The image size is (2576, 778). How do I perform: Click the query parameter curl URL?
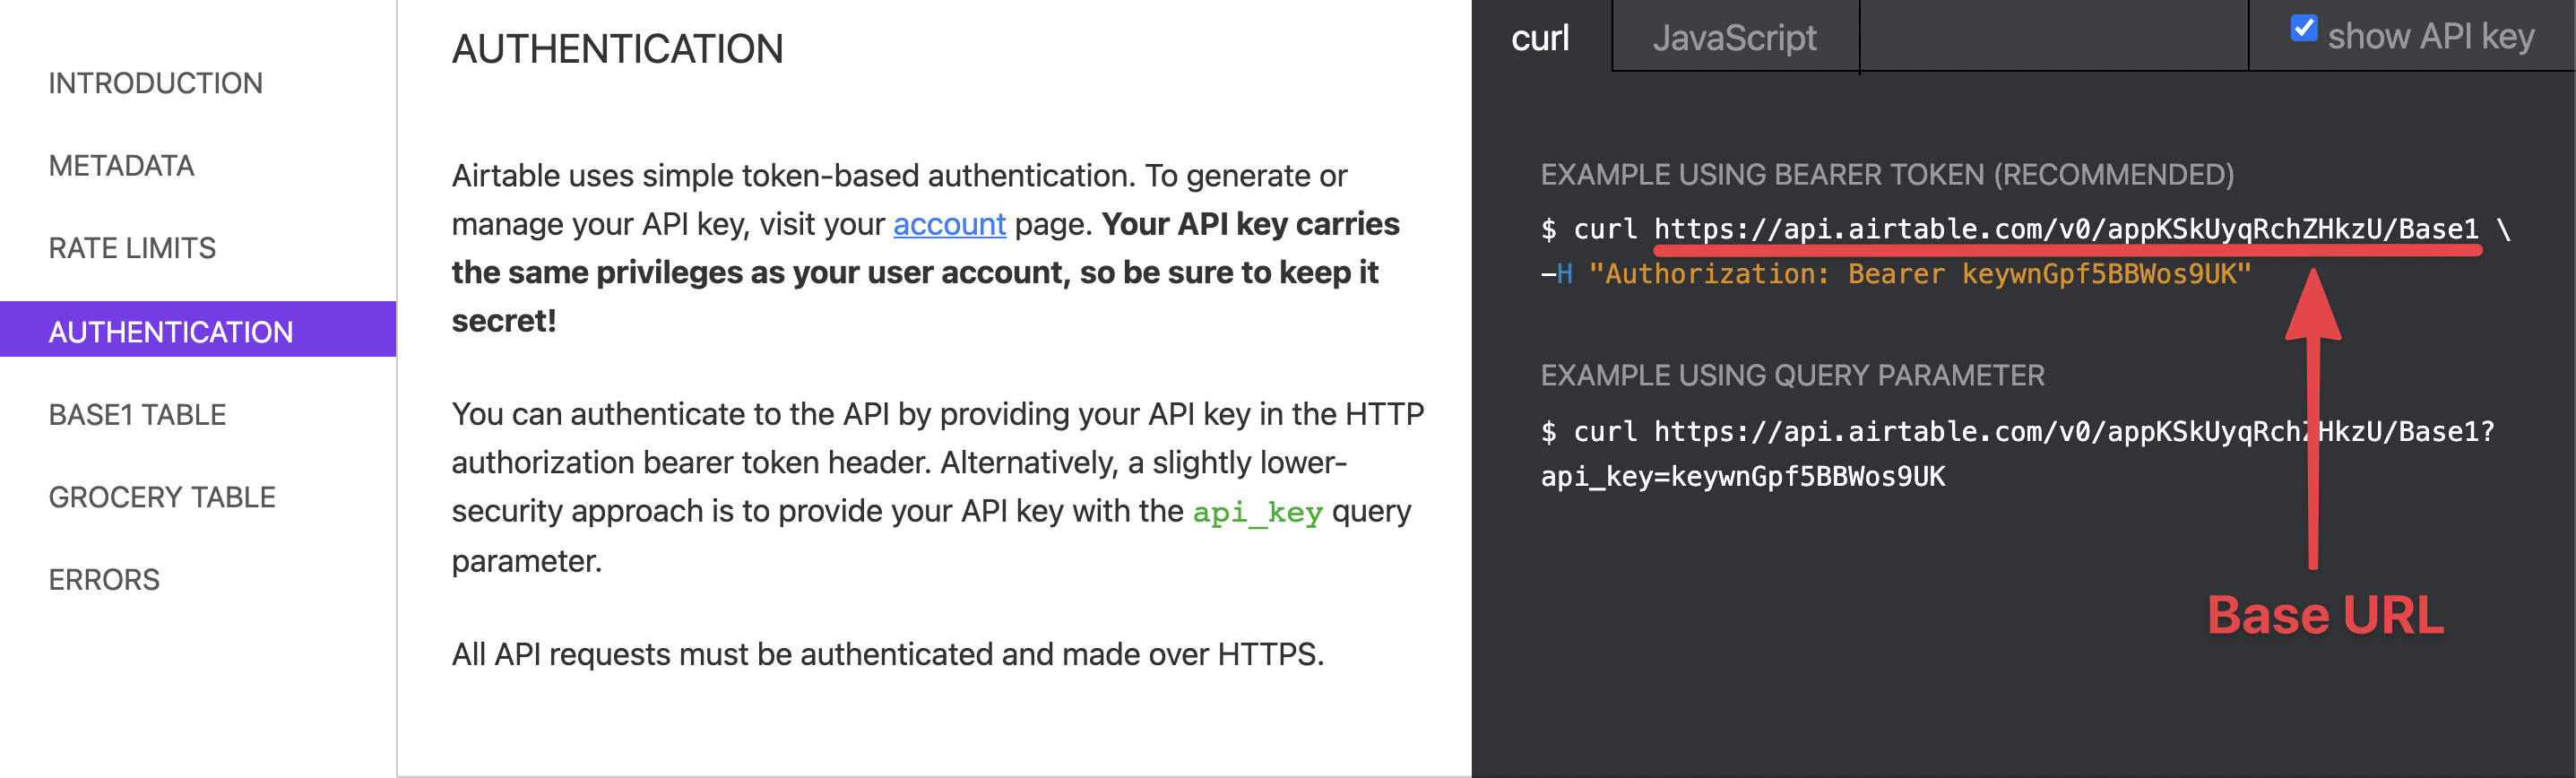point(2075,431)
